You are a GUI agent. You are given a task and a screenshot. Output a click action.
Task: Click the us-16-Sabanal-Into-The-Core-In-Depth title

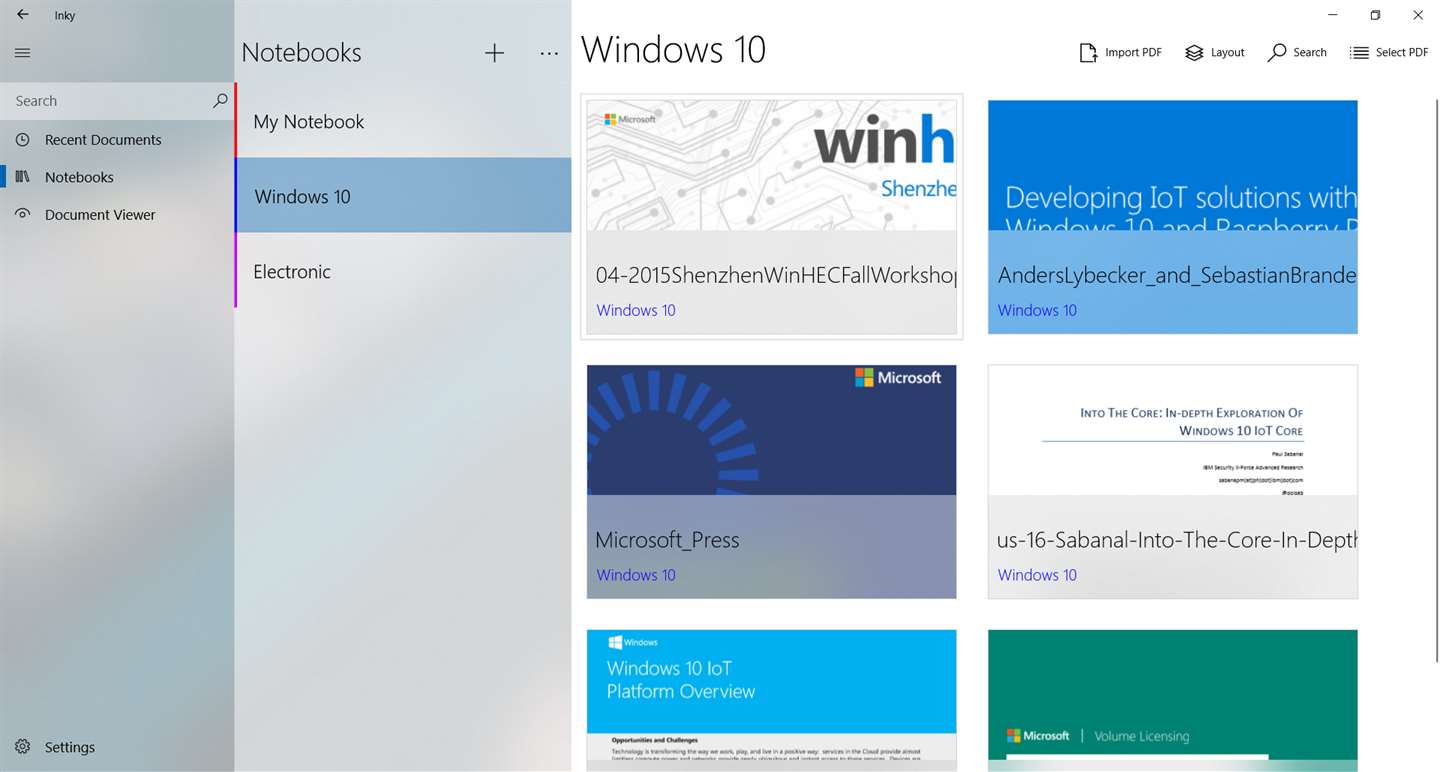click(1177, 540)
